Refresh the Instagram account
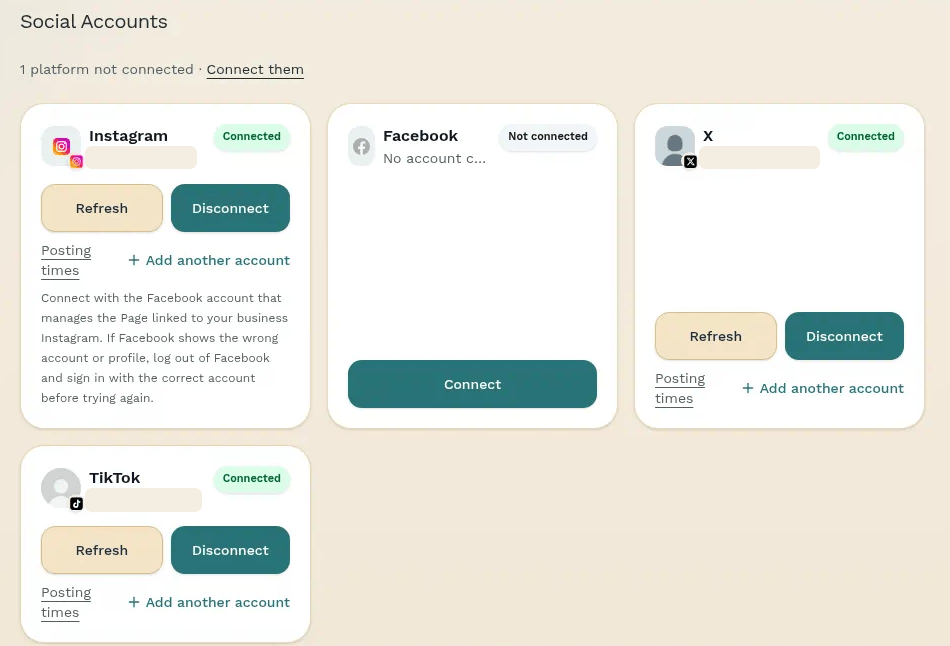950x646 pixels. (102, 208)
